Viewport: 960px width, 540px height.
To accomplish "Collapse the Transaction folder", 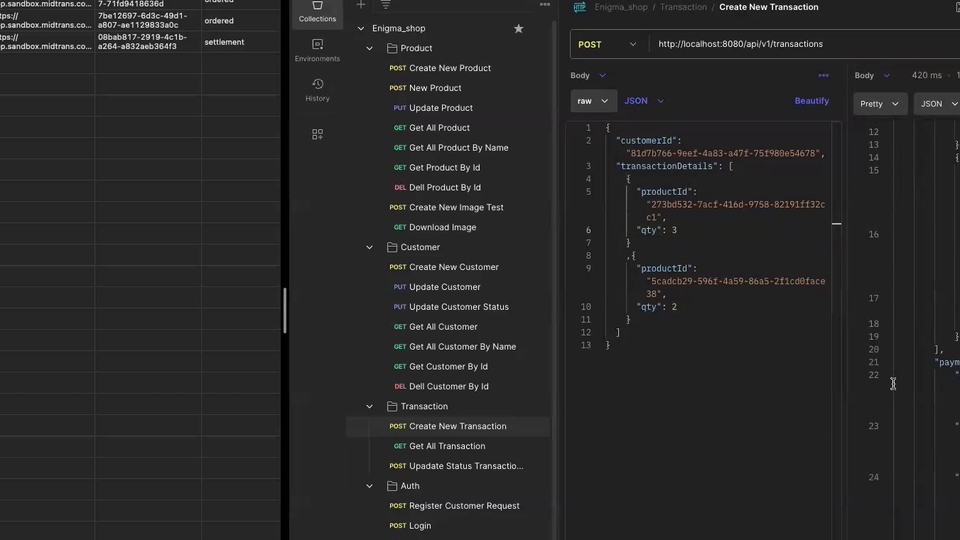I will pos(369,406).
